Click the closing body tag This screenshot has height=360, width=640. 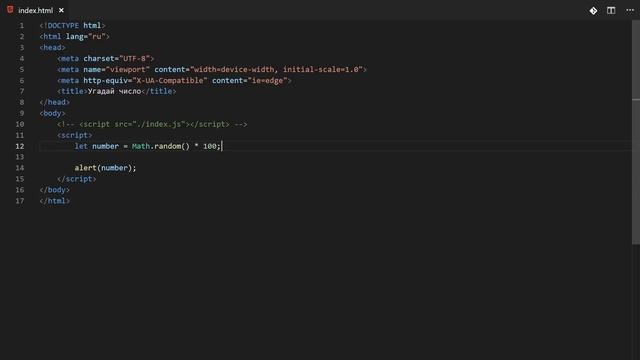coord(55,190)
